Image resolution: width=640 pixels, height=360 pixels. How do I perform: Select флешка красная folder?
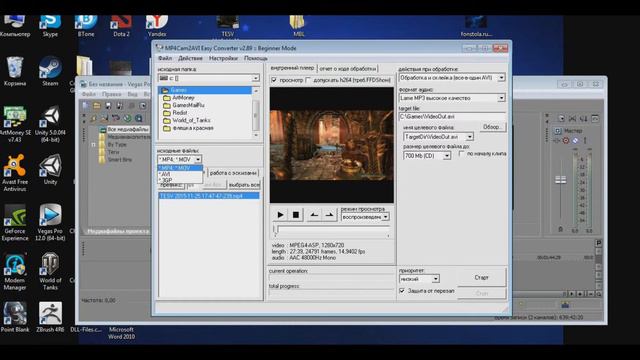192,128
